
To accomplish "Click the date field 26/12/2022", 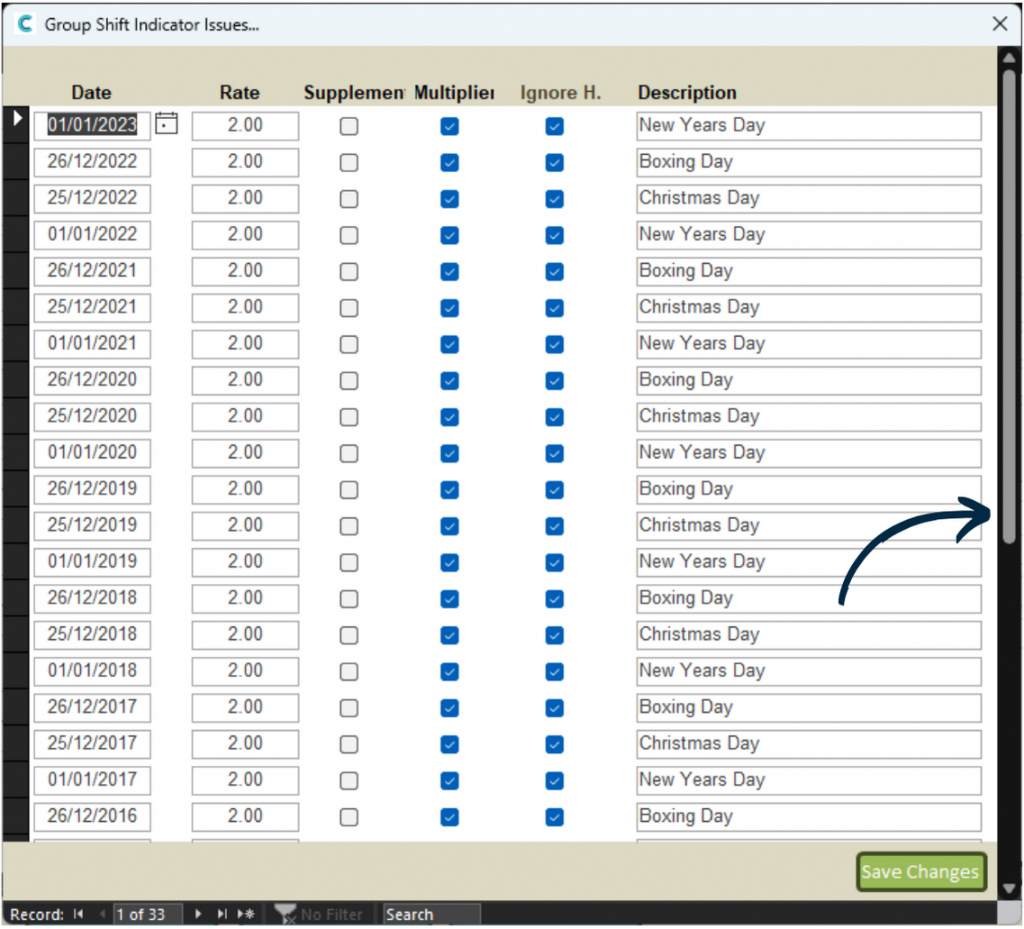I will click(92, 162).
